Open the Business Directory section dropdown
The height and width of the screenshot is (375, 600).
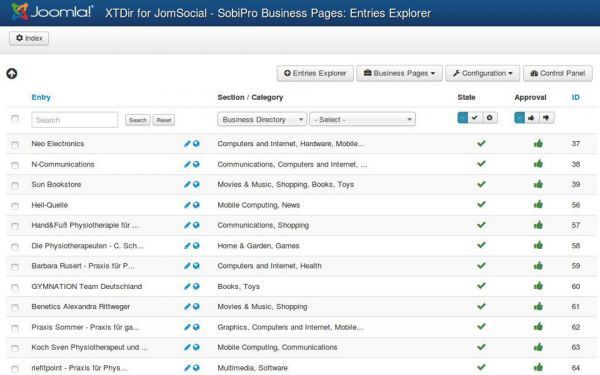point(262,119)
